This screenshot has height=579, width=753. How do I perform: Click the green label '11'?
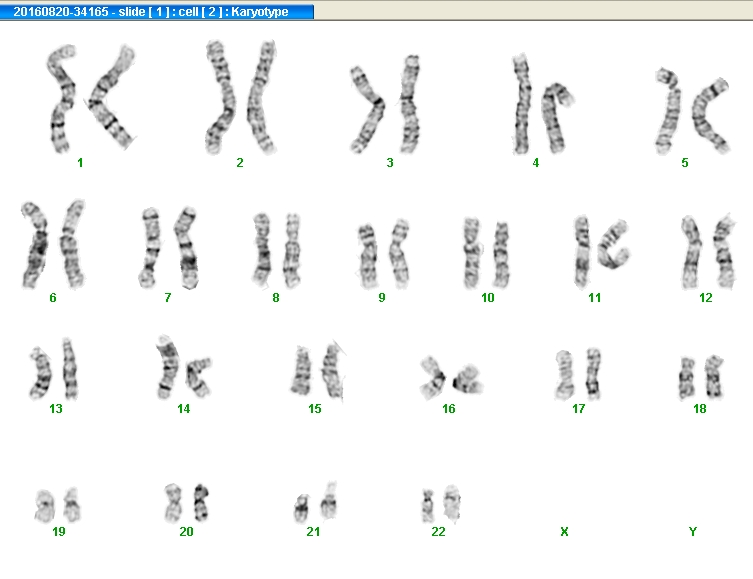pyautogui.click(x=595, y=298)
